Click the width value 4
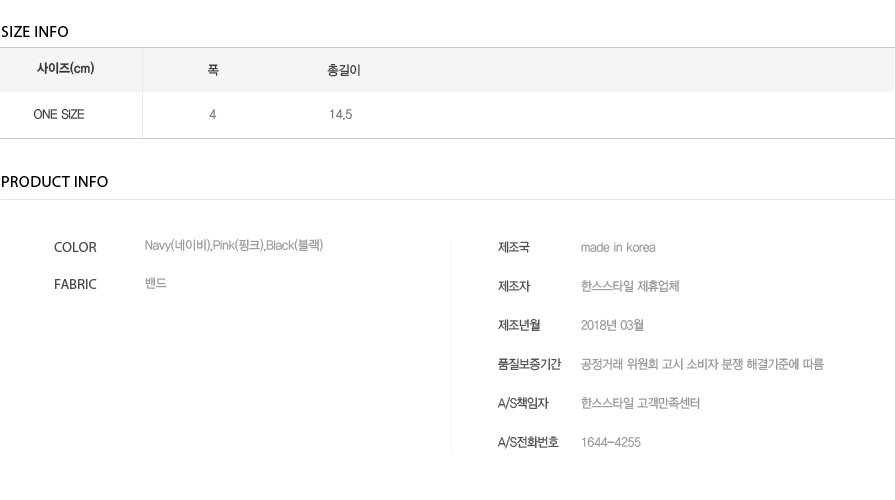This screenshot has width=895, height=500. point(212,115)
